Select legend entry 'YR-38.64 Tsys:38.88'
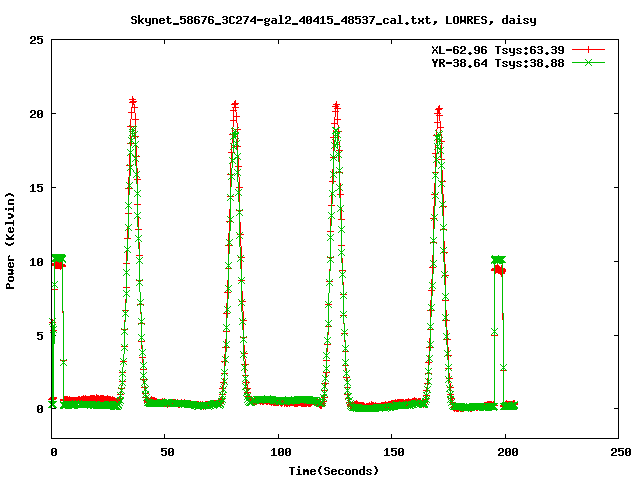Viewport: 640px width, 480px height. [x=498, y=63]
